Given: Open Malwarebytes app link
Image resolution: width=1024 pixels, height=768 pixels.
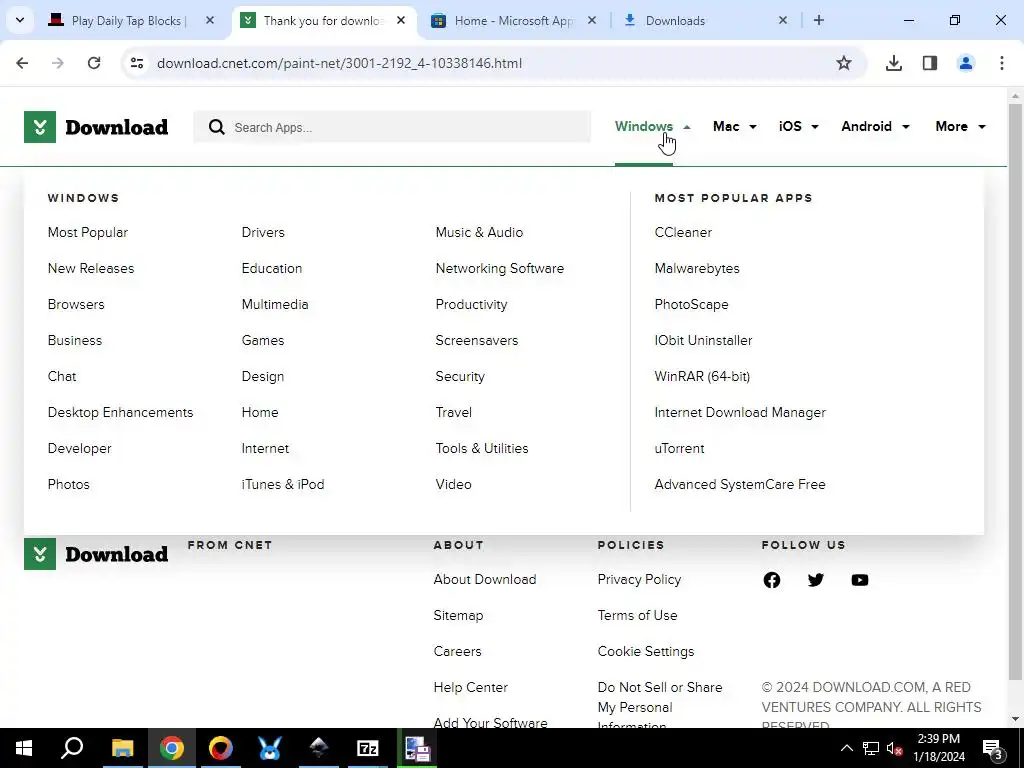Looking at the screenshot, I should pos(697,268).
